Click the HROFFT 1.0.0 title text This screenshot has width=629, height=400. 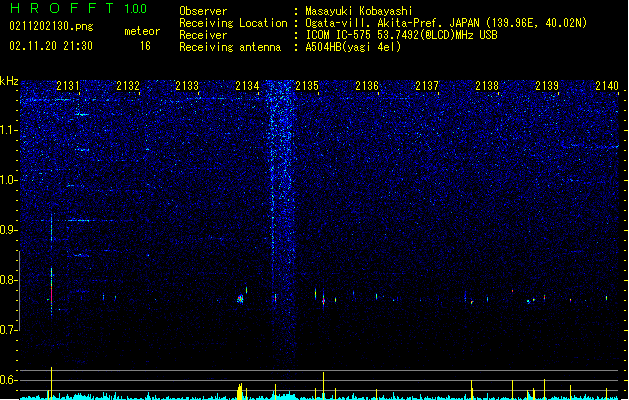pos(78,8)
